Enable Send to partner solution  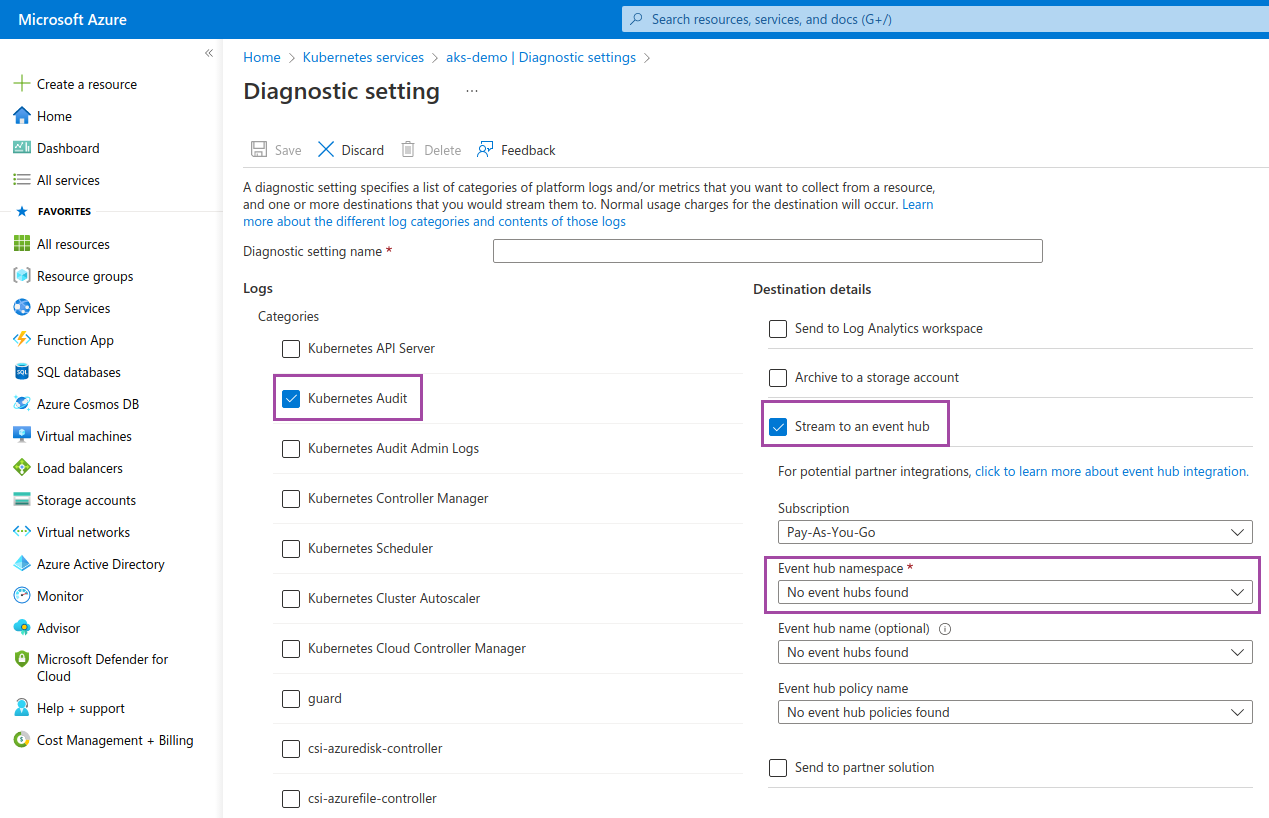pos(778,767)
